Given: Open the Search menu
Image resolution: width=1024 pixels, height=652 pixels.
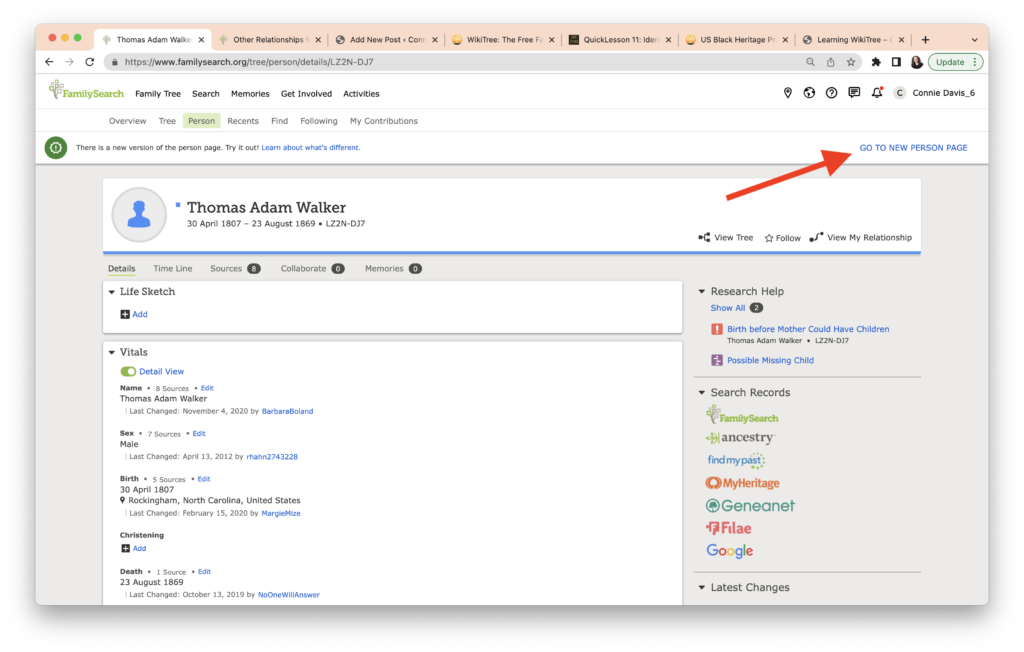Looking at the screenshot, I should 206,94.
